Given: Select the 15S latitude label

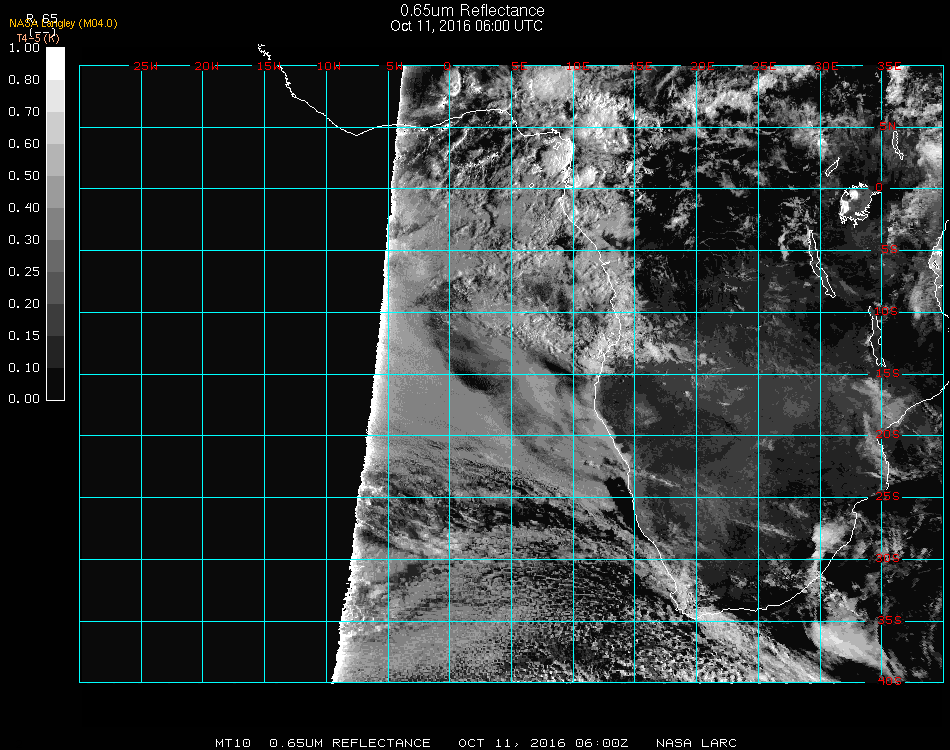Looking at the screenshot, I should click(x=887, y=374).
